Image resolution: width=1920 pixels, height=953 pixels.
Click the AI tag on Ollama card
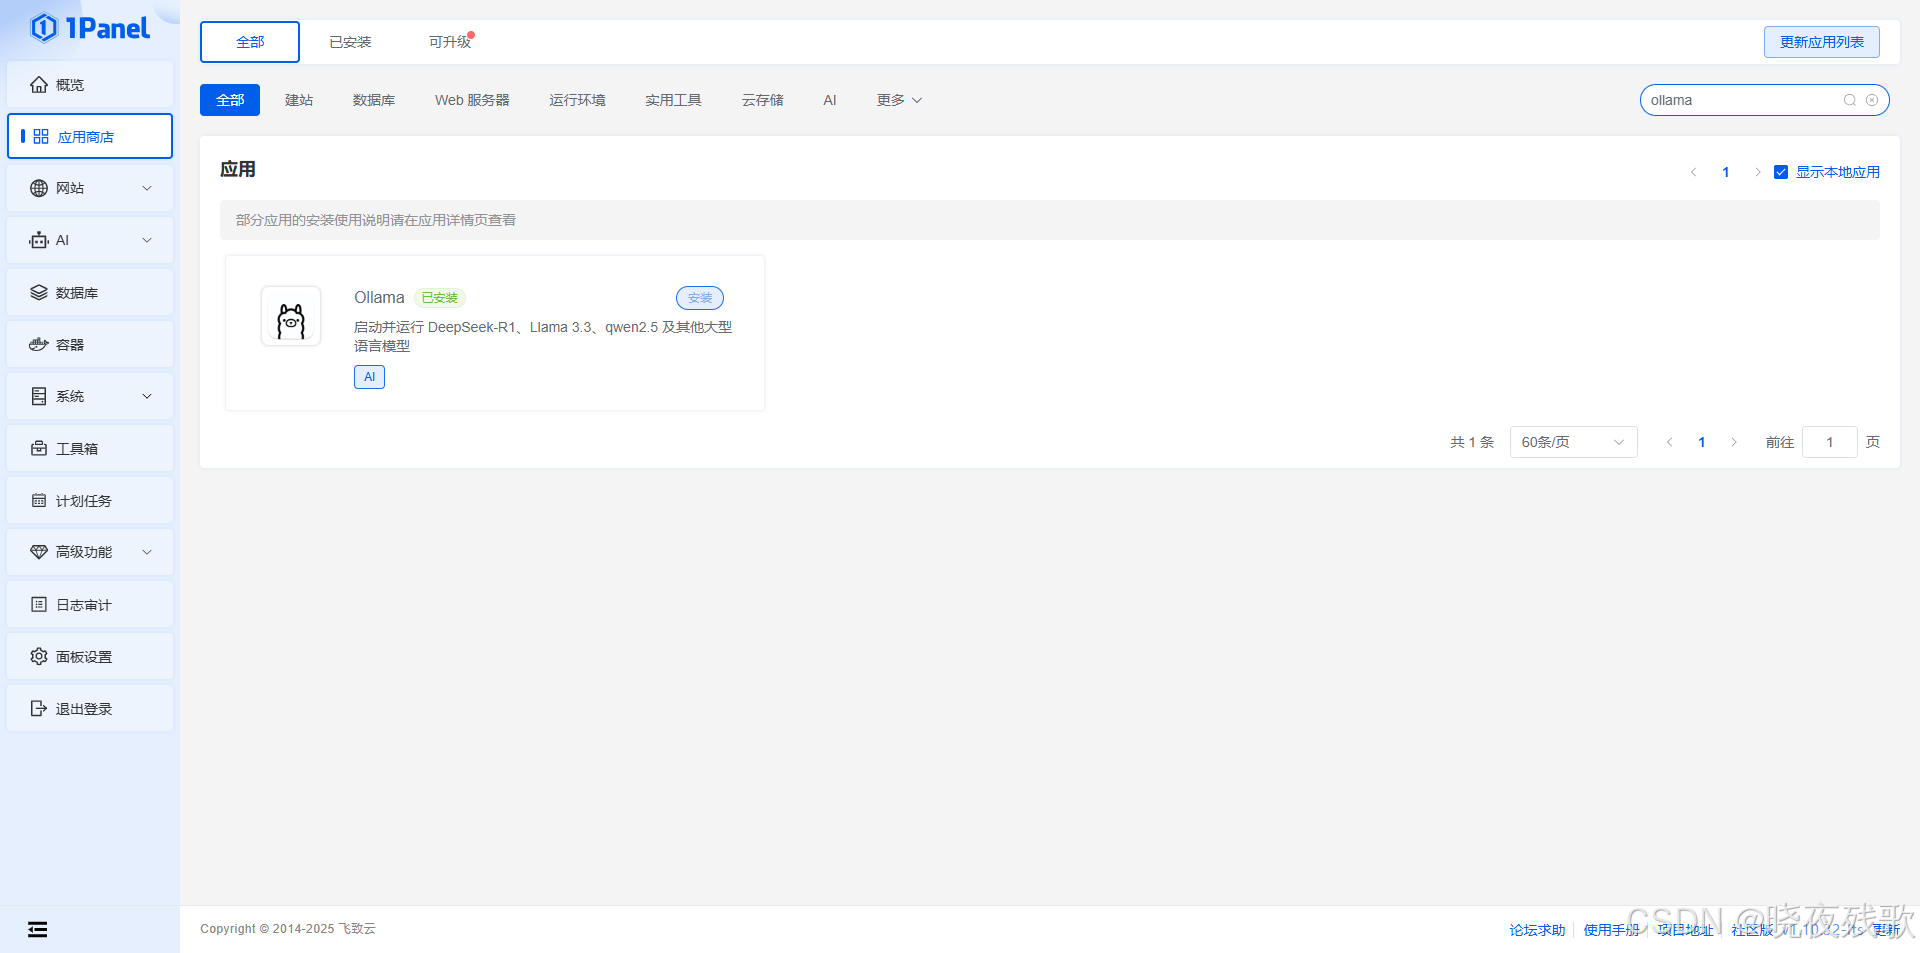(369, 377)
